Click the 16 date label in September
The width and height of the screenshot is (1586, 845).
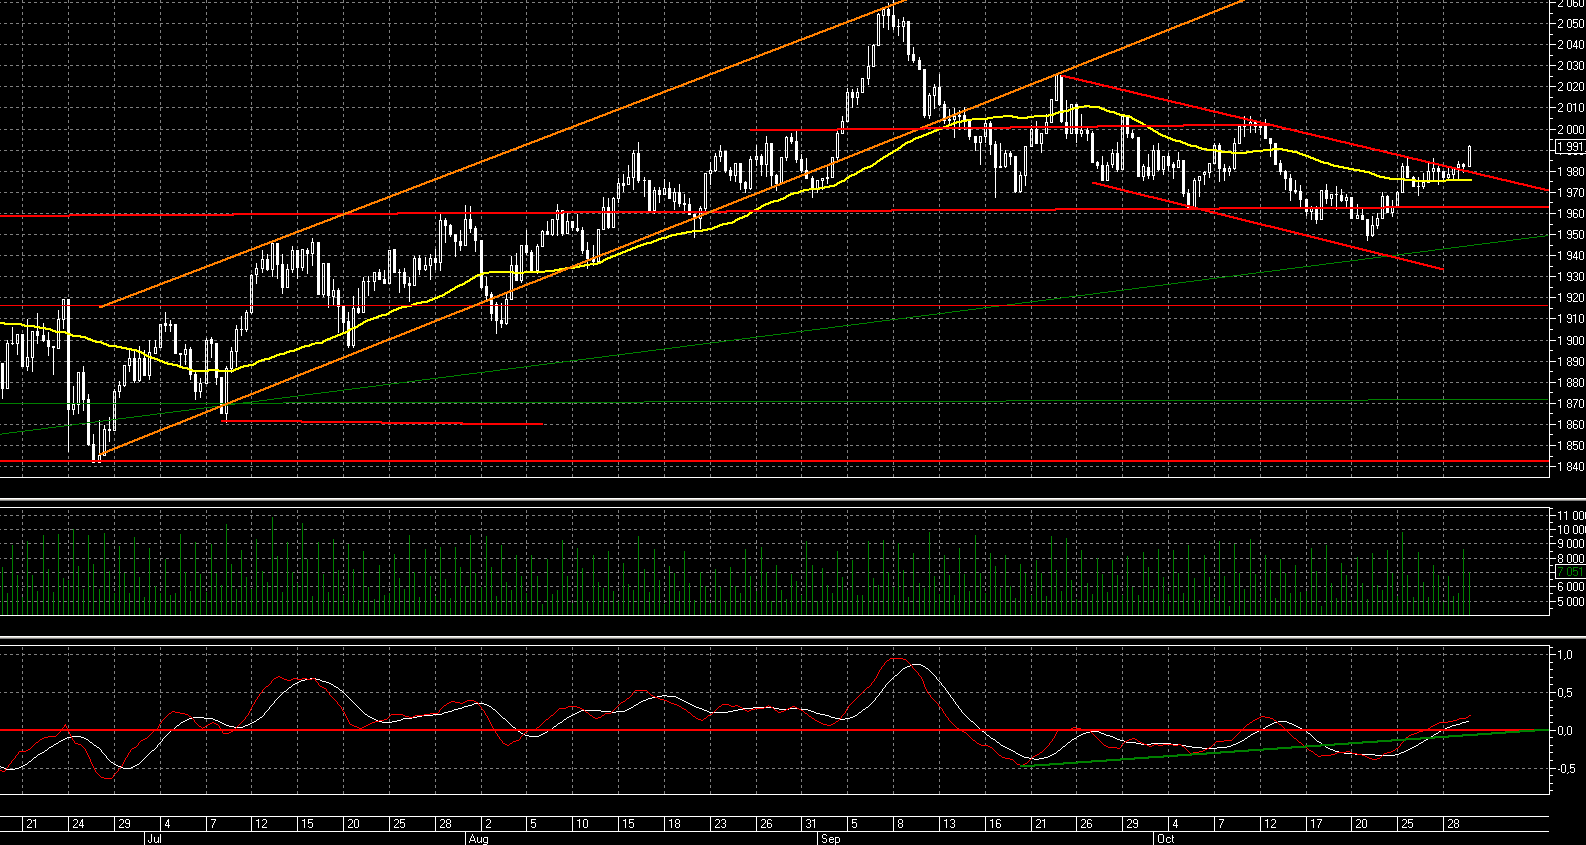pos(995,824)
